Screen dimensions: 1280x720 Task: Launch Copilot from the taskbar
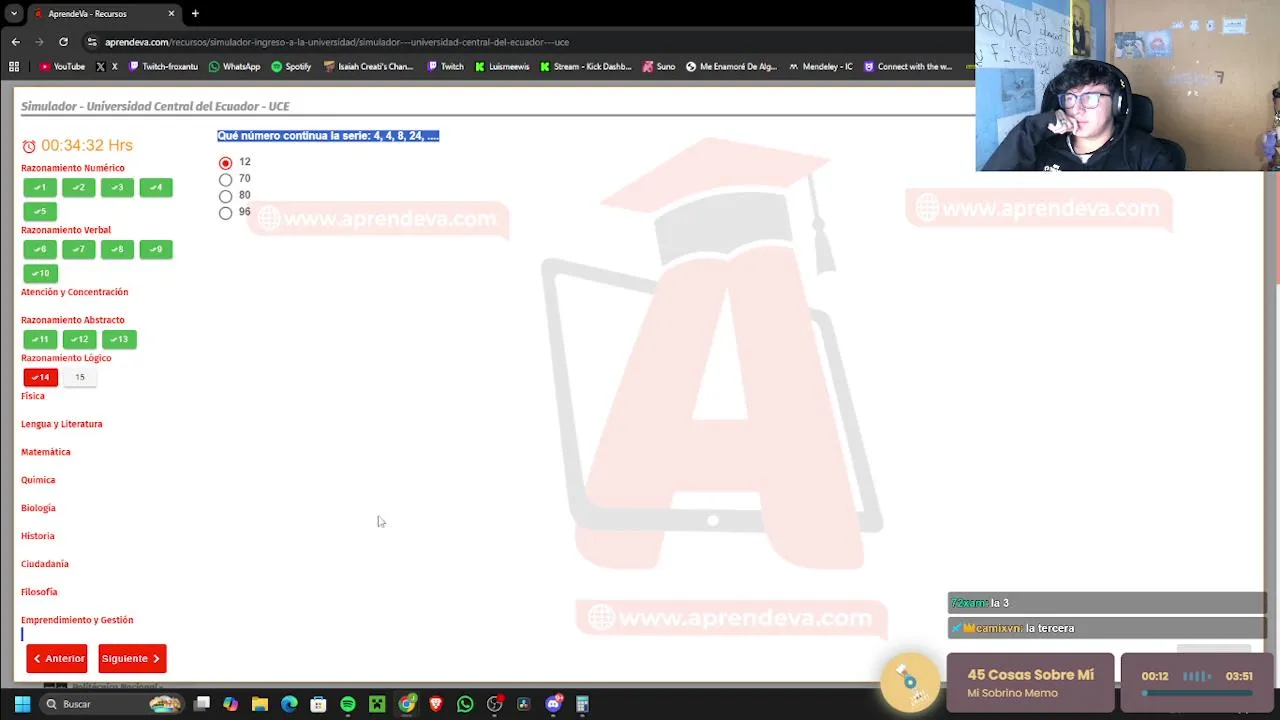[231, 704]
